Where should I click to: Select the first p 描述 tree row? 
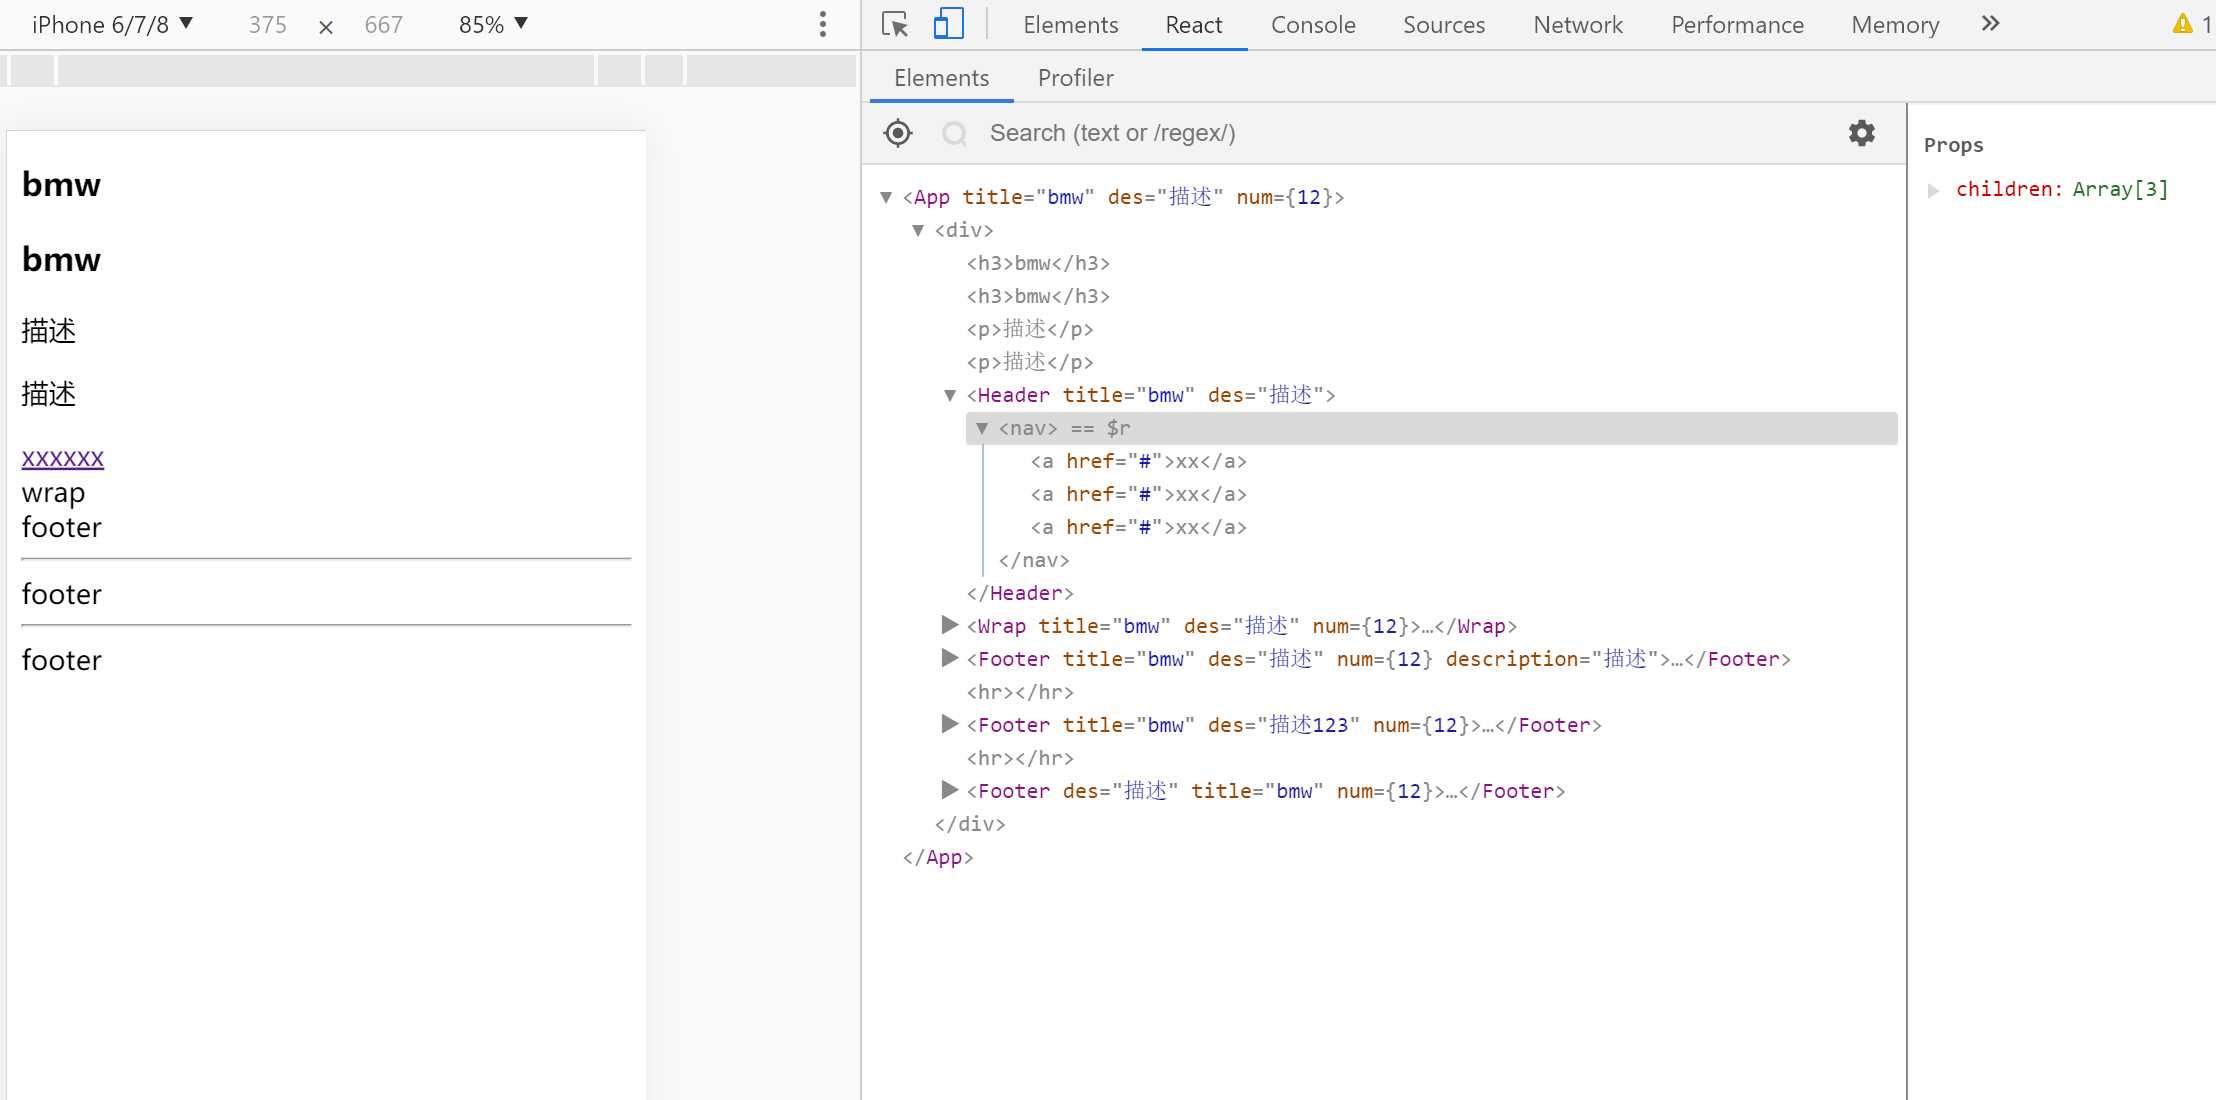point(1030,329)
